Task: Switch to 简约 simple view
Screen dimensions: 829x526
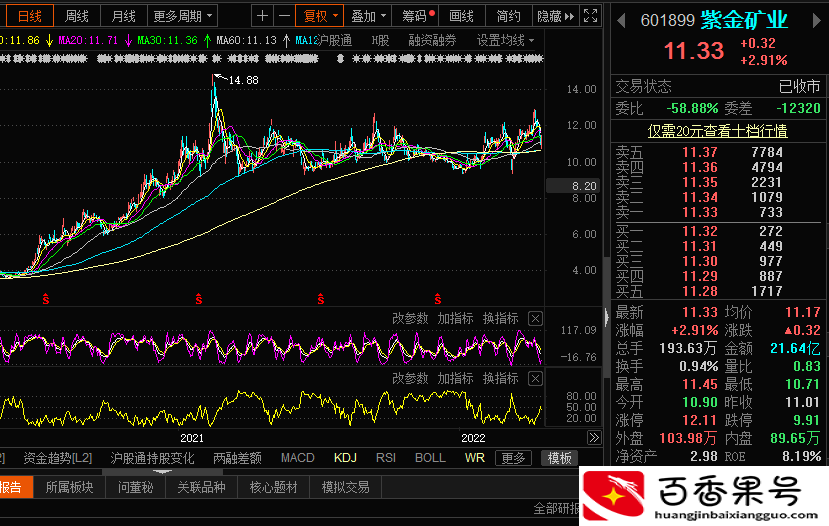Action: (x=508, y=16)
